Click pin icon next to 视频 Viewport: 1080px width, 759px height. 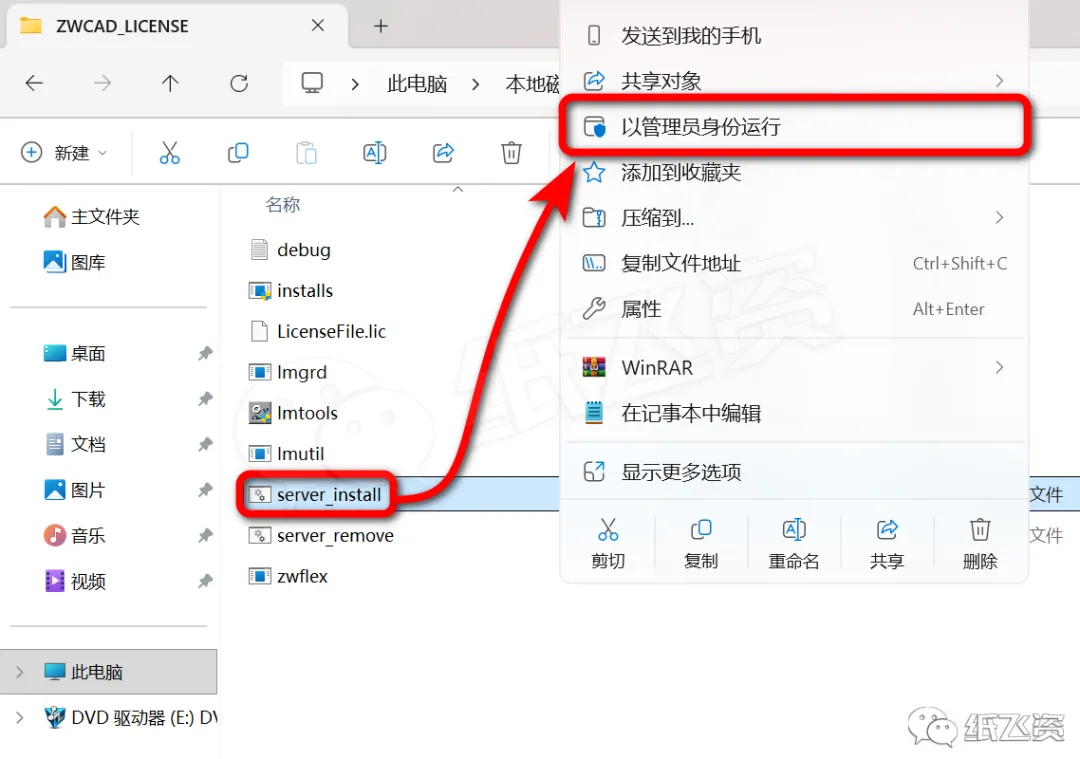click(x=205, y=582)
